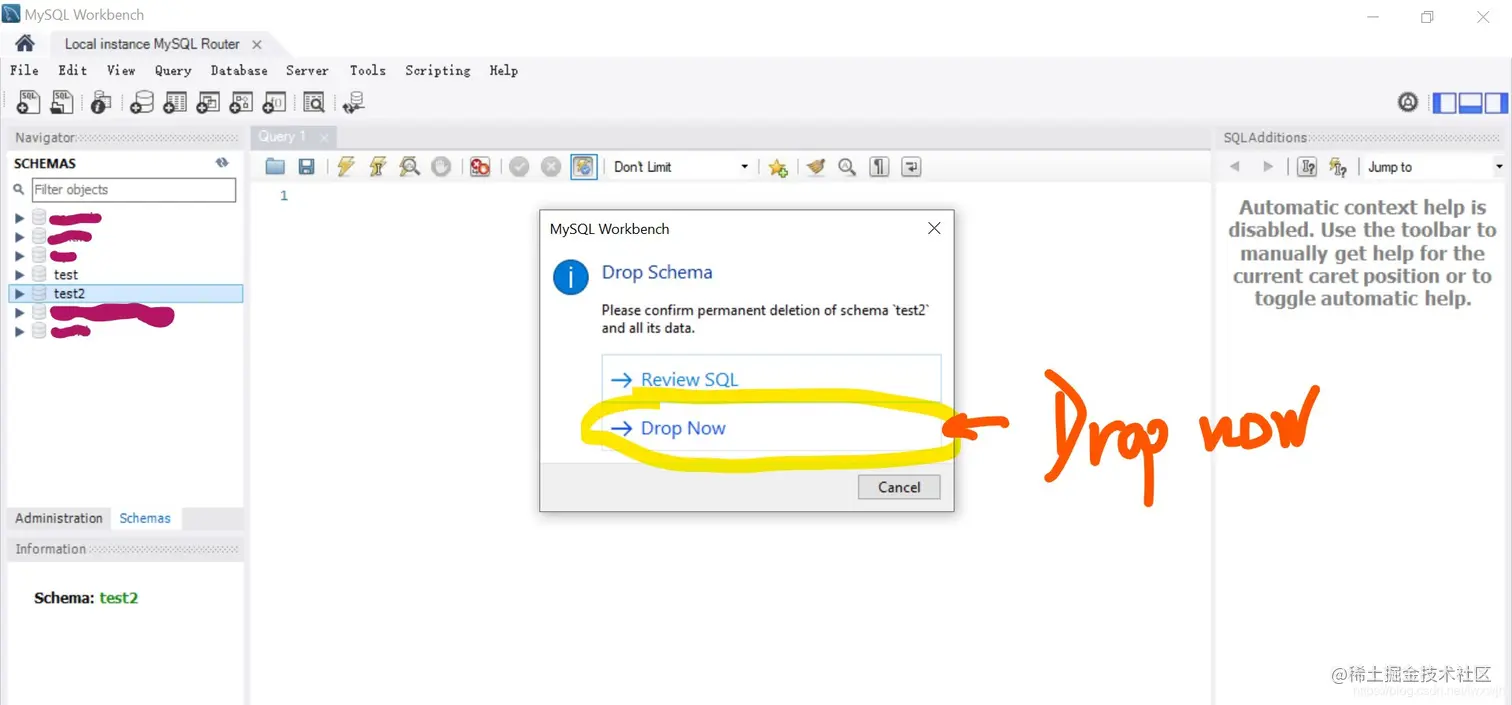Close the Local instance MySQL Router tab
Screen dimensions: 1512x705
[257, 44]
